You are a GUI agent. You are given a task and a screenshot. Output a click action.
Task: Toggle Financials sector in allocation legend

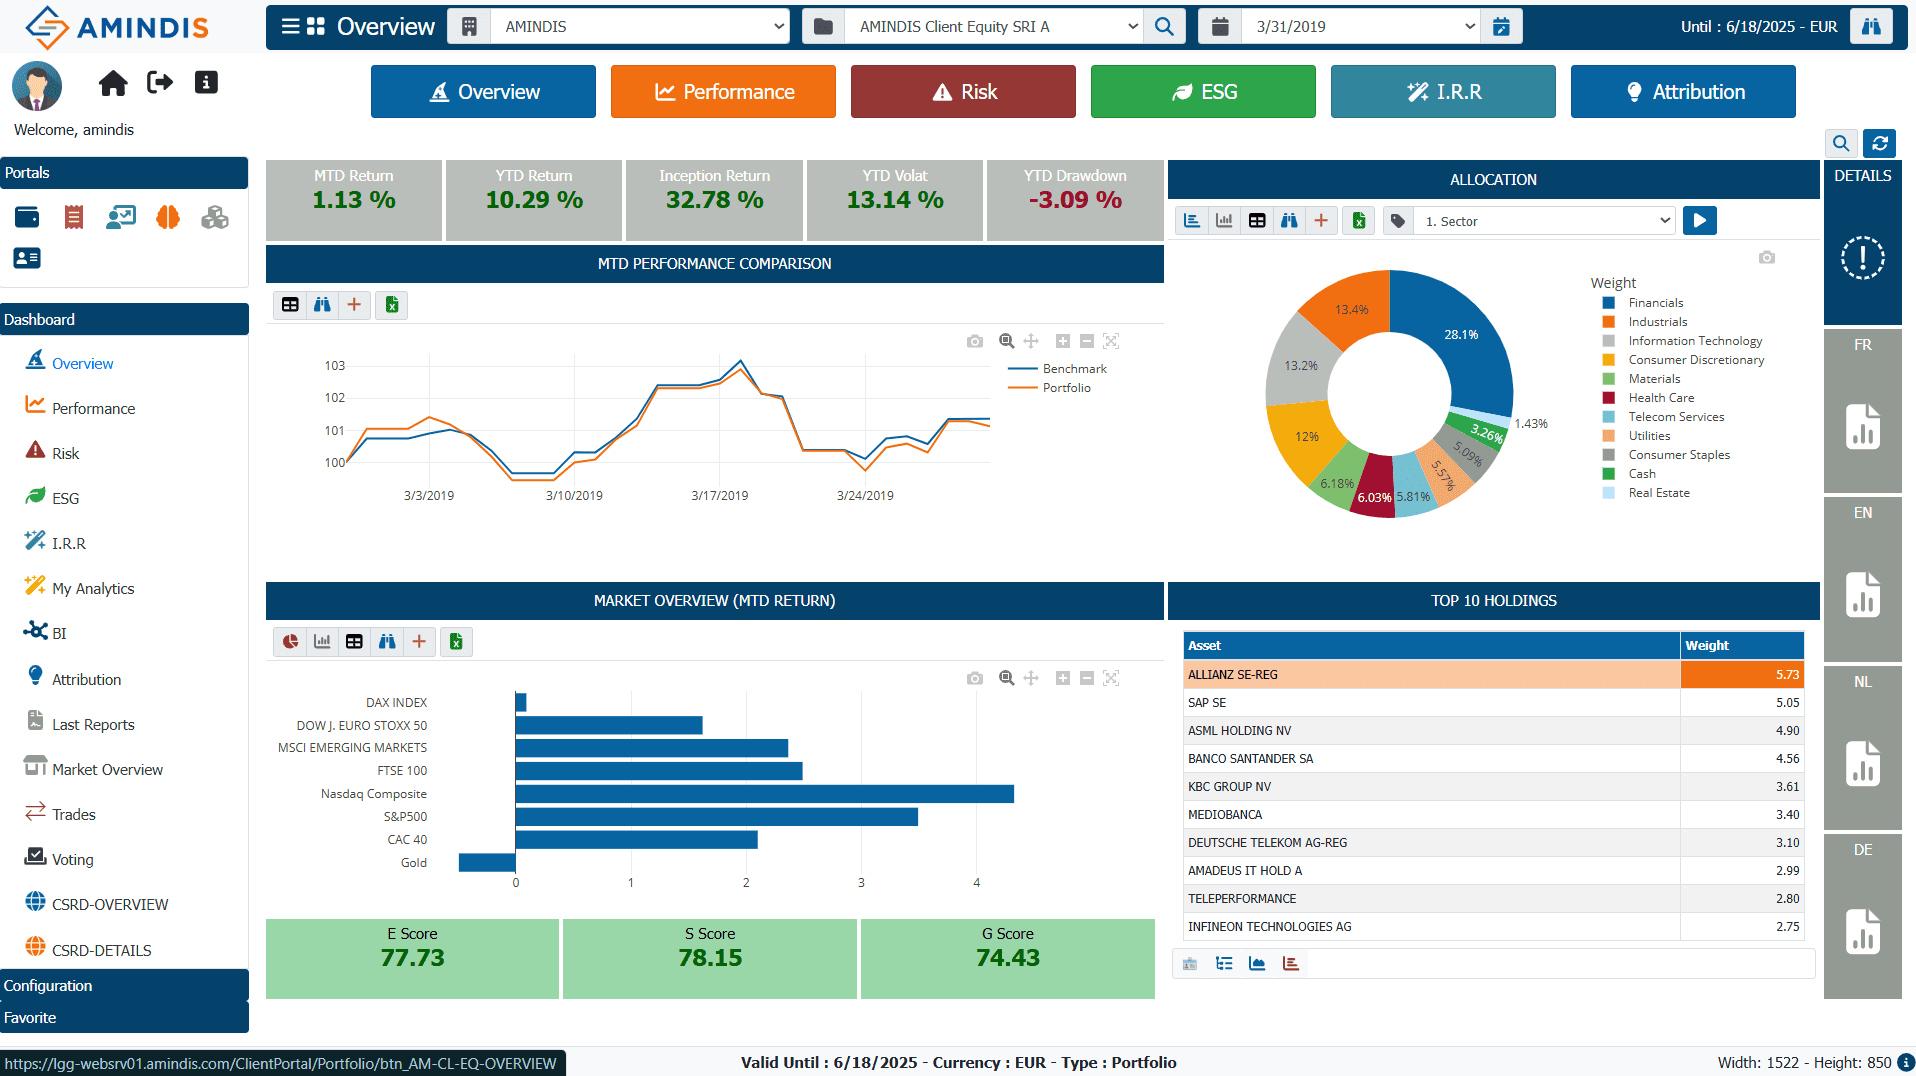point(1655,303)
